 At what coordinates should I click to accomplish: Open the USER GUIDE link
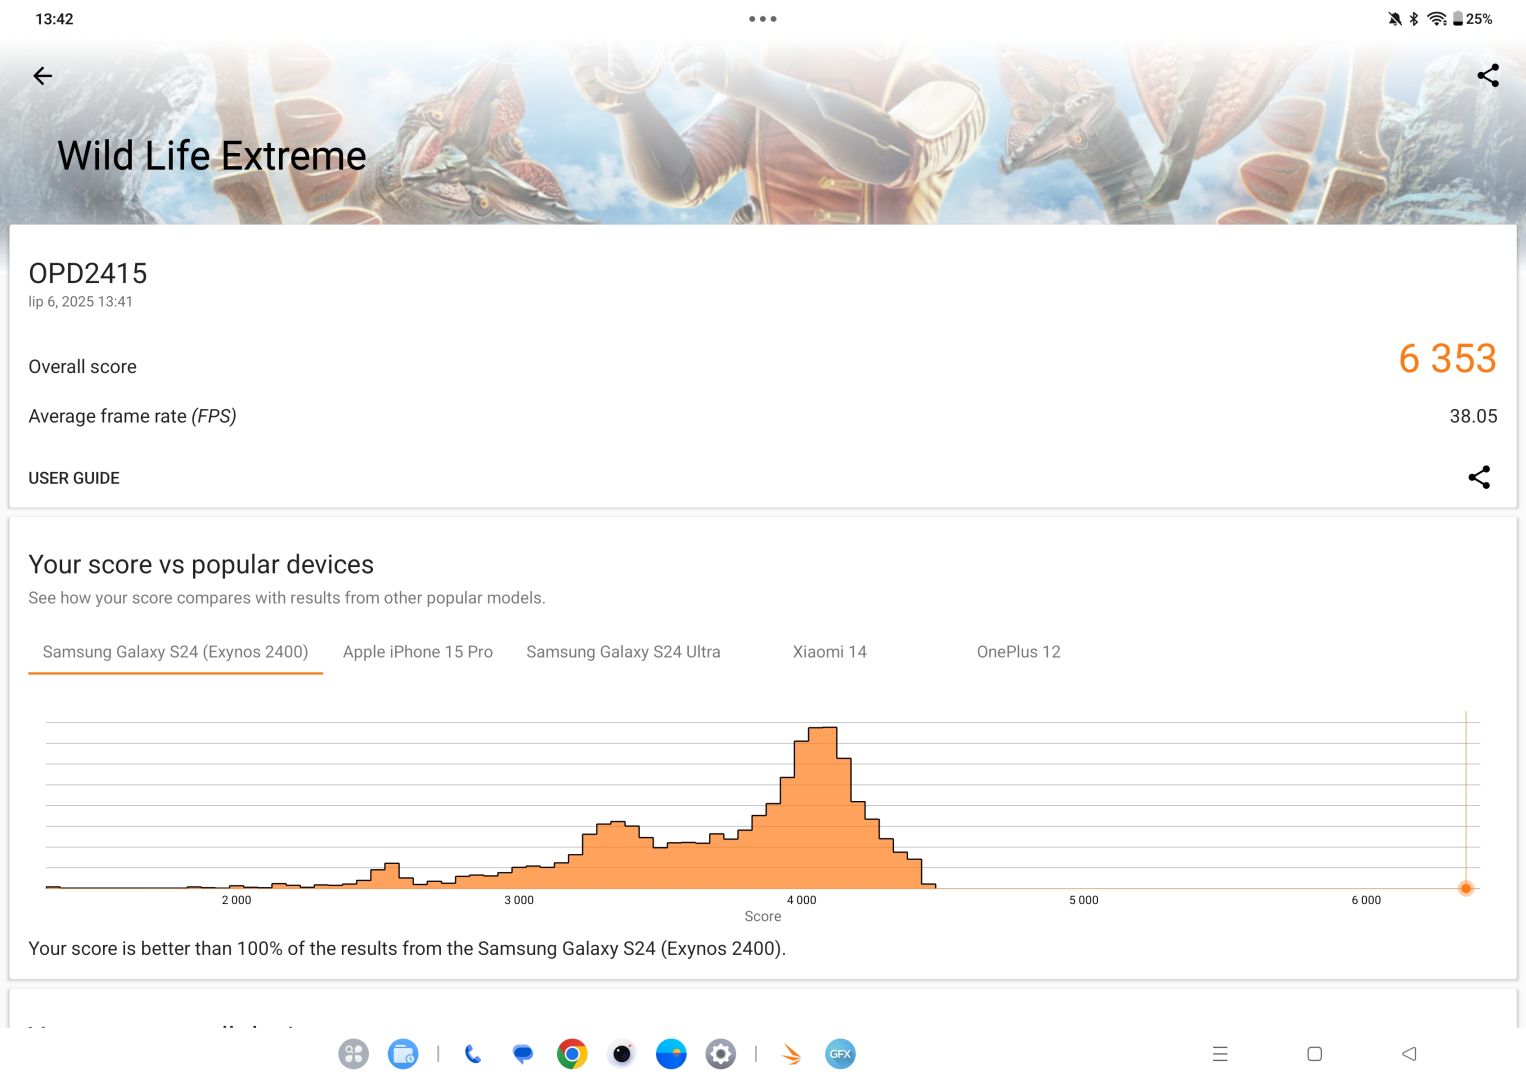[x=74, y=478]
